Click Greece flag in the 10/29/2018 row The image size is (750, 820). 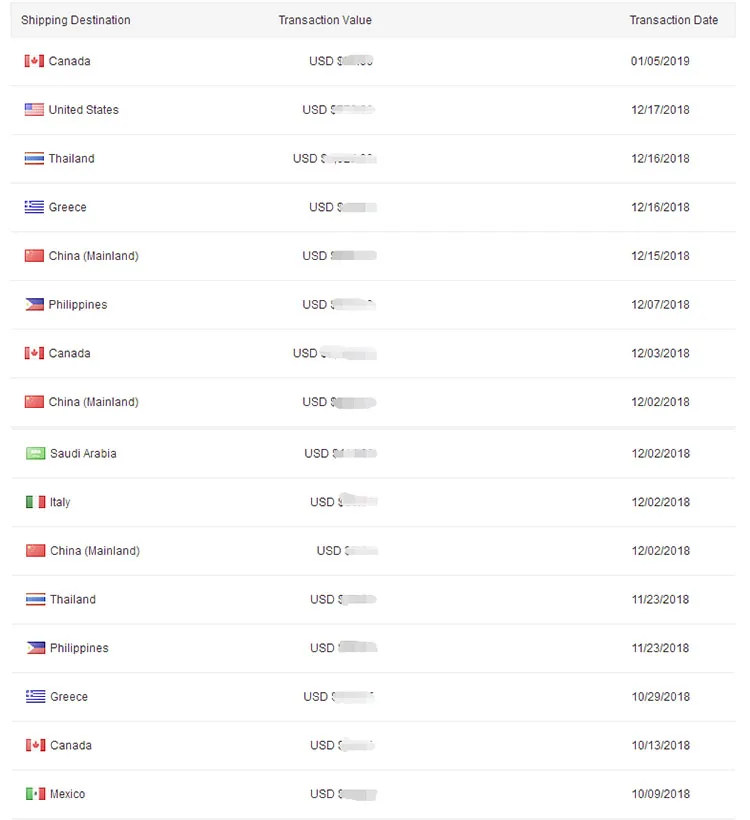click(35, 697)
